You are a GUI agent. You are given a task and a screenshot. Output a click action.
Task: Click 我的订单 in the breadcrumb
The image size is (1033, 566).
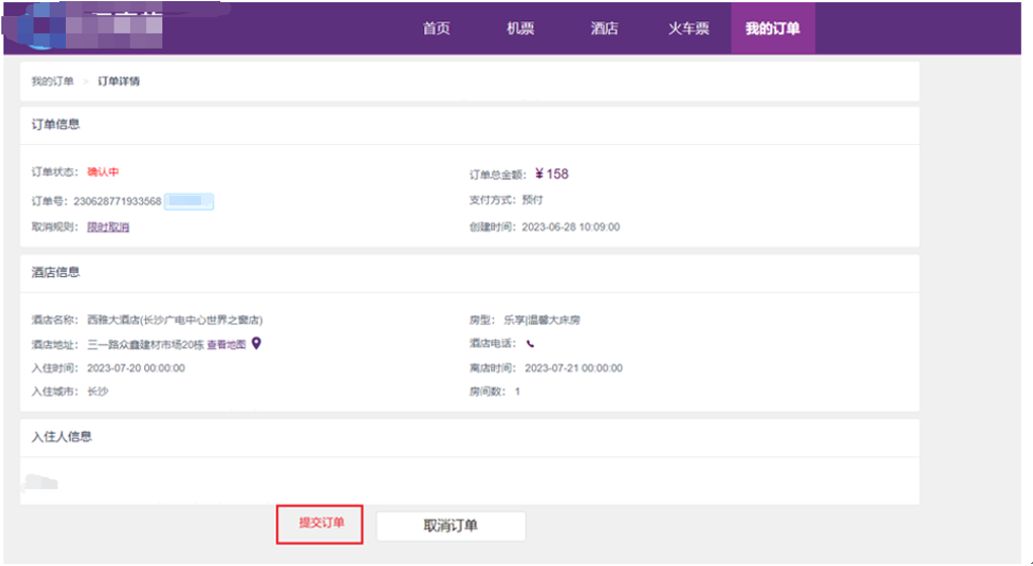click(52, 81)
